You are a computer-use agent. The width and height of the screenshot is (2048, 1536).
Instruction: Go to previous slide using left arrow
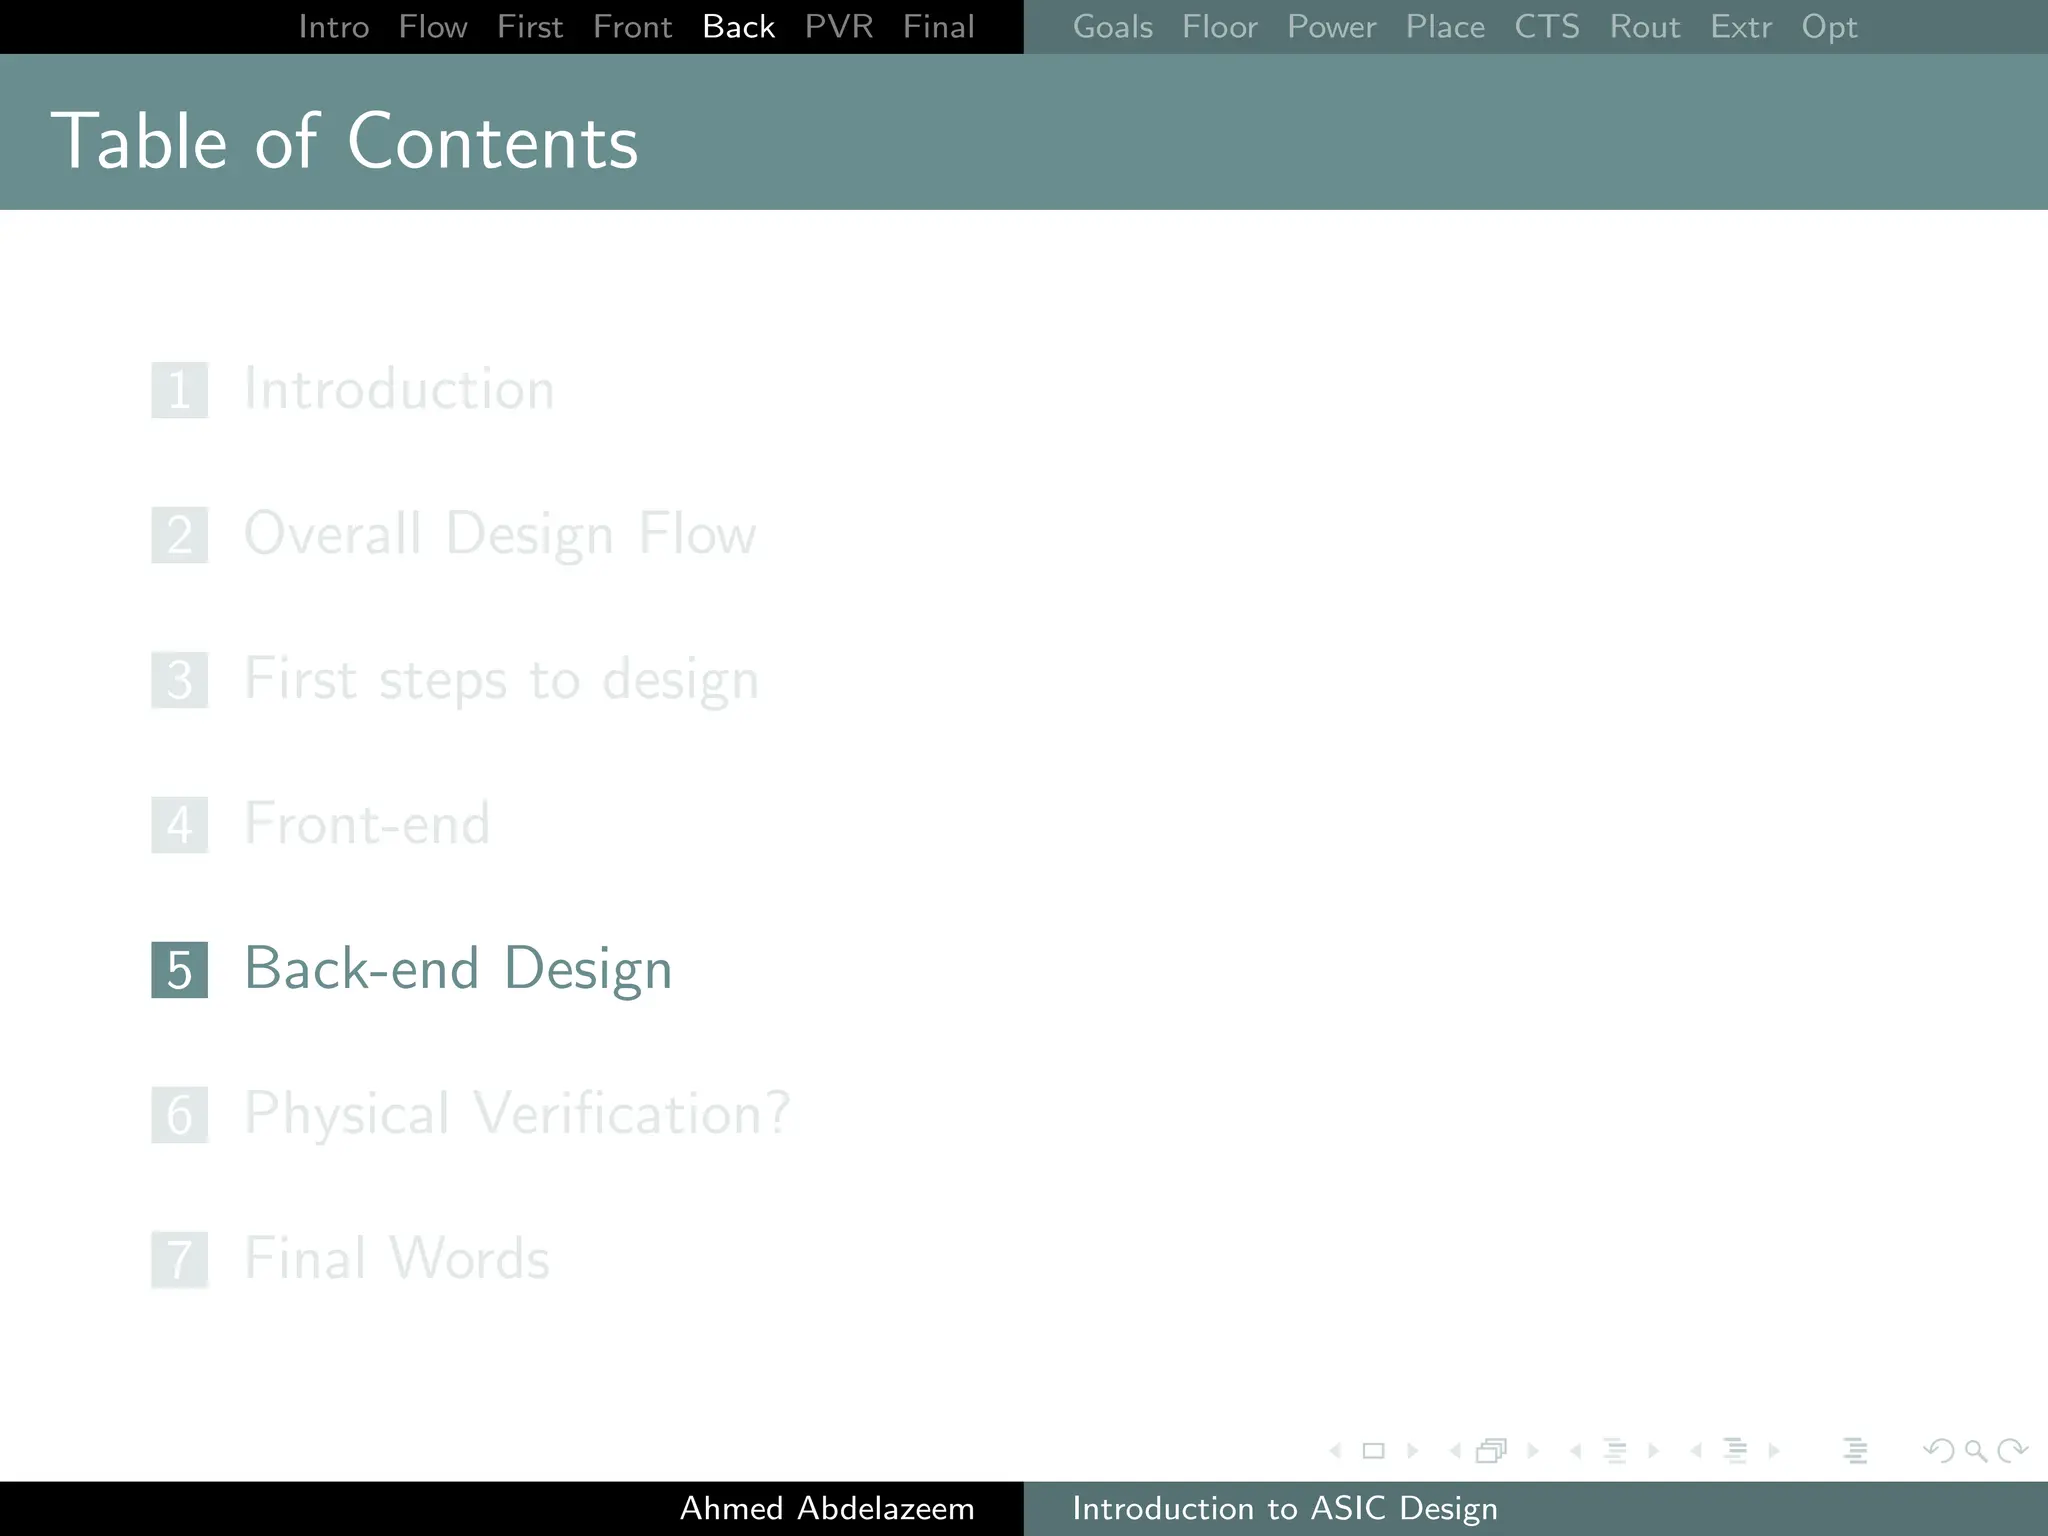point(1335,1451)
